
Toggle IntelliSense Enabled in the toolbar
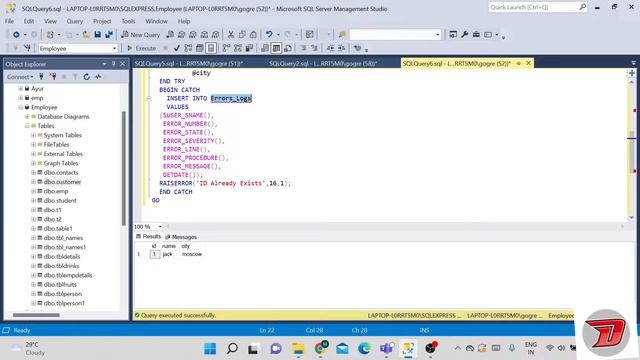click(211, 48)
